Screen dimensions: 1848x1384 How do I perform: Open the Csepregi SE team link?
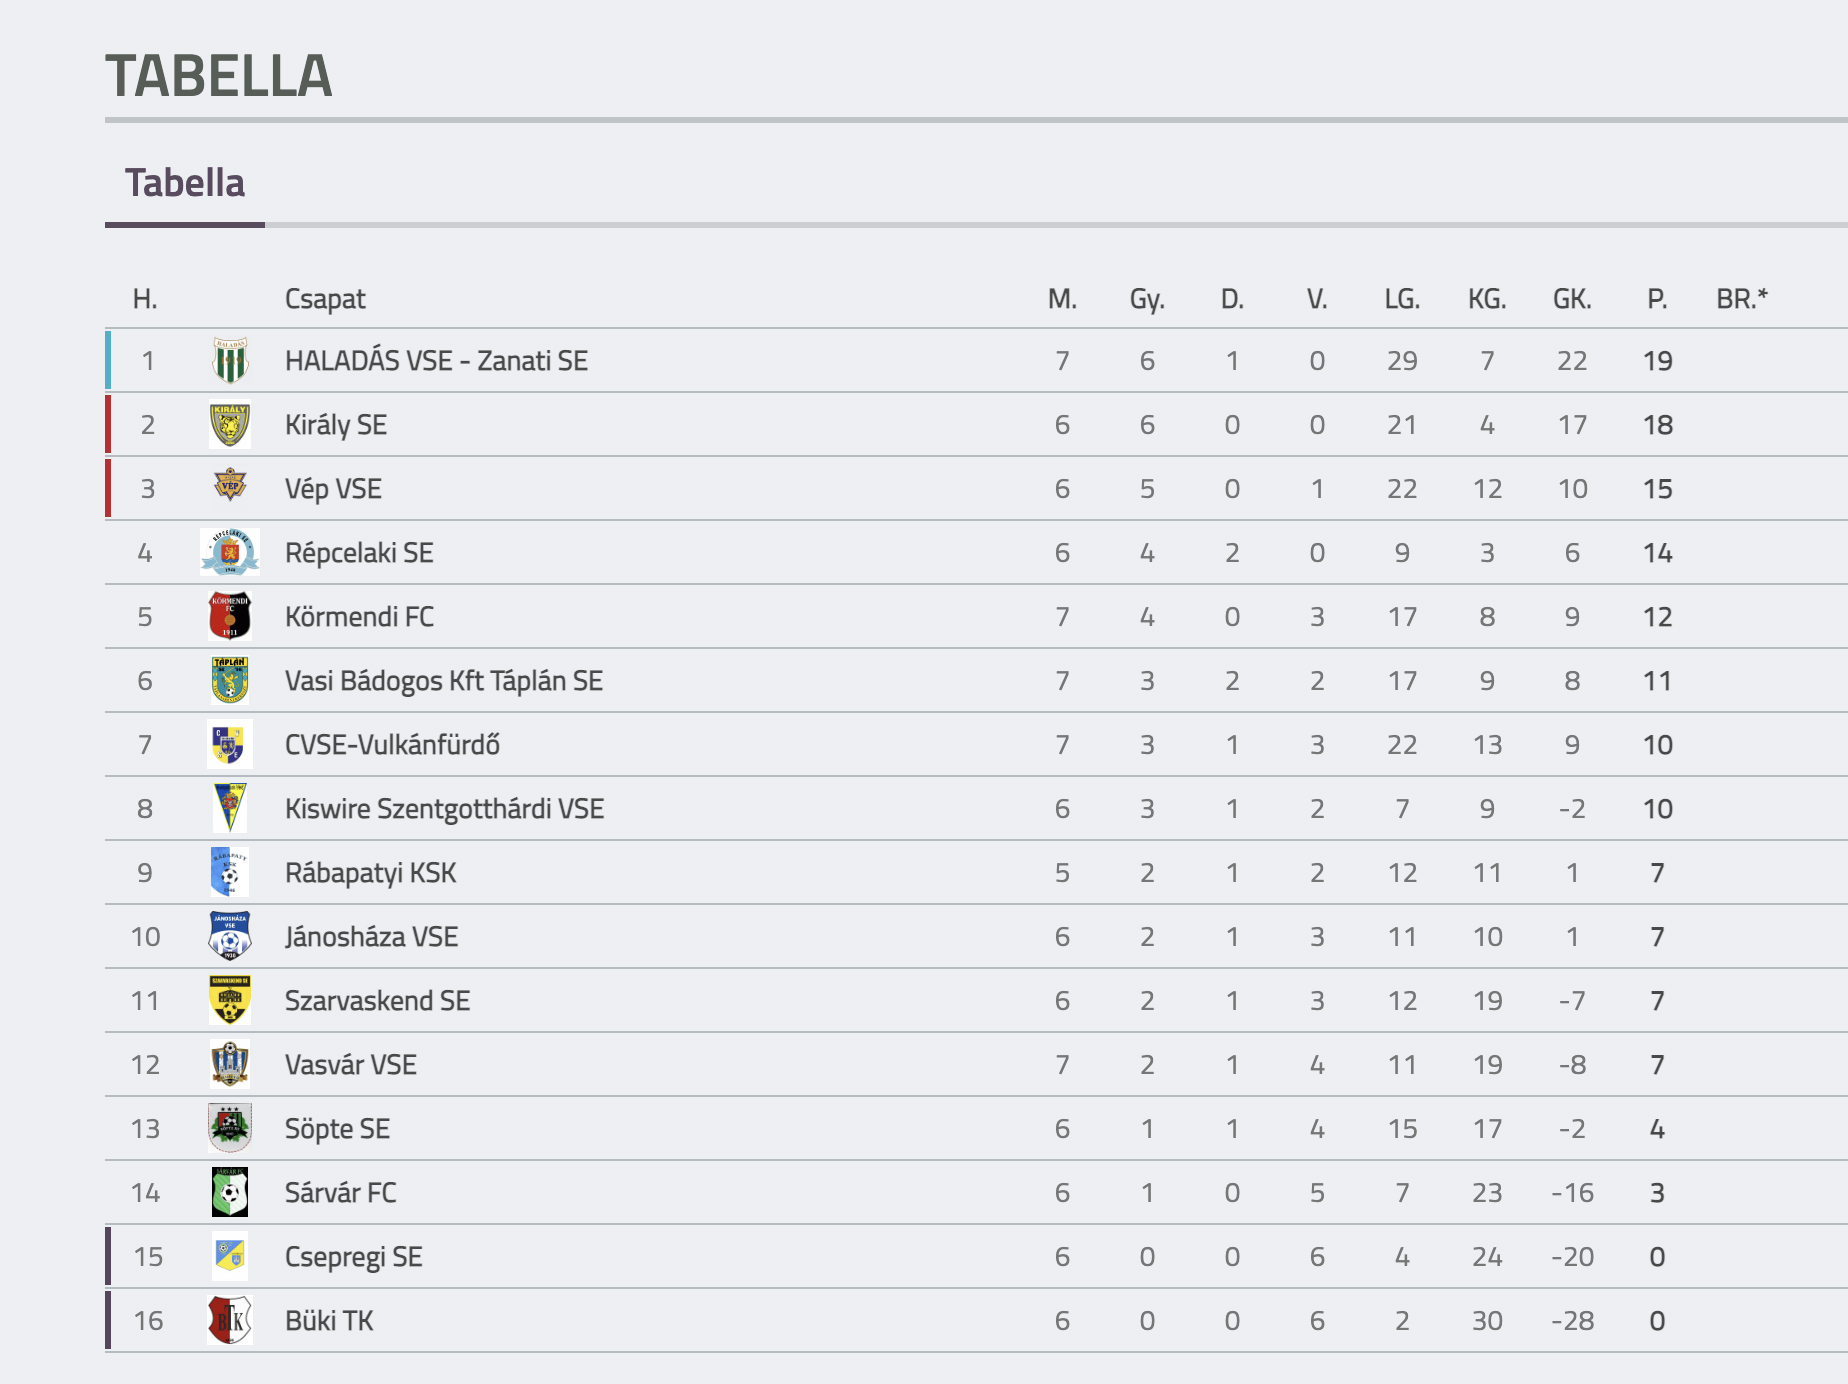point(354,1257)
